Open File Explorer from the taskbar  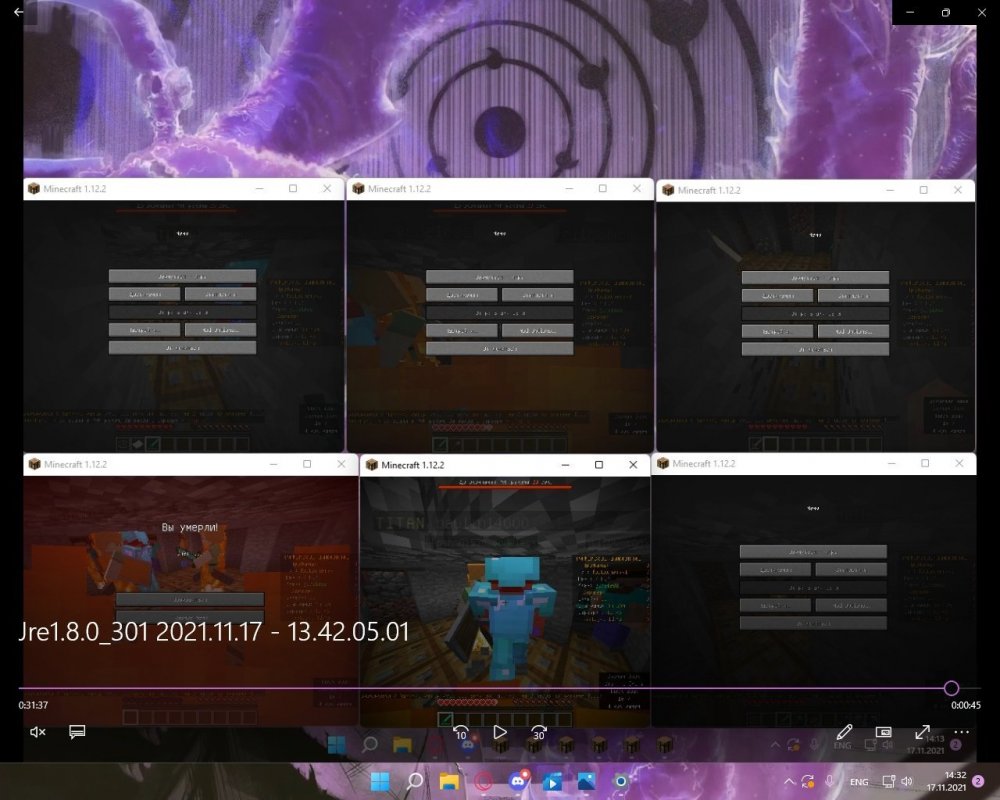point(449,781)
